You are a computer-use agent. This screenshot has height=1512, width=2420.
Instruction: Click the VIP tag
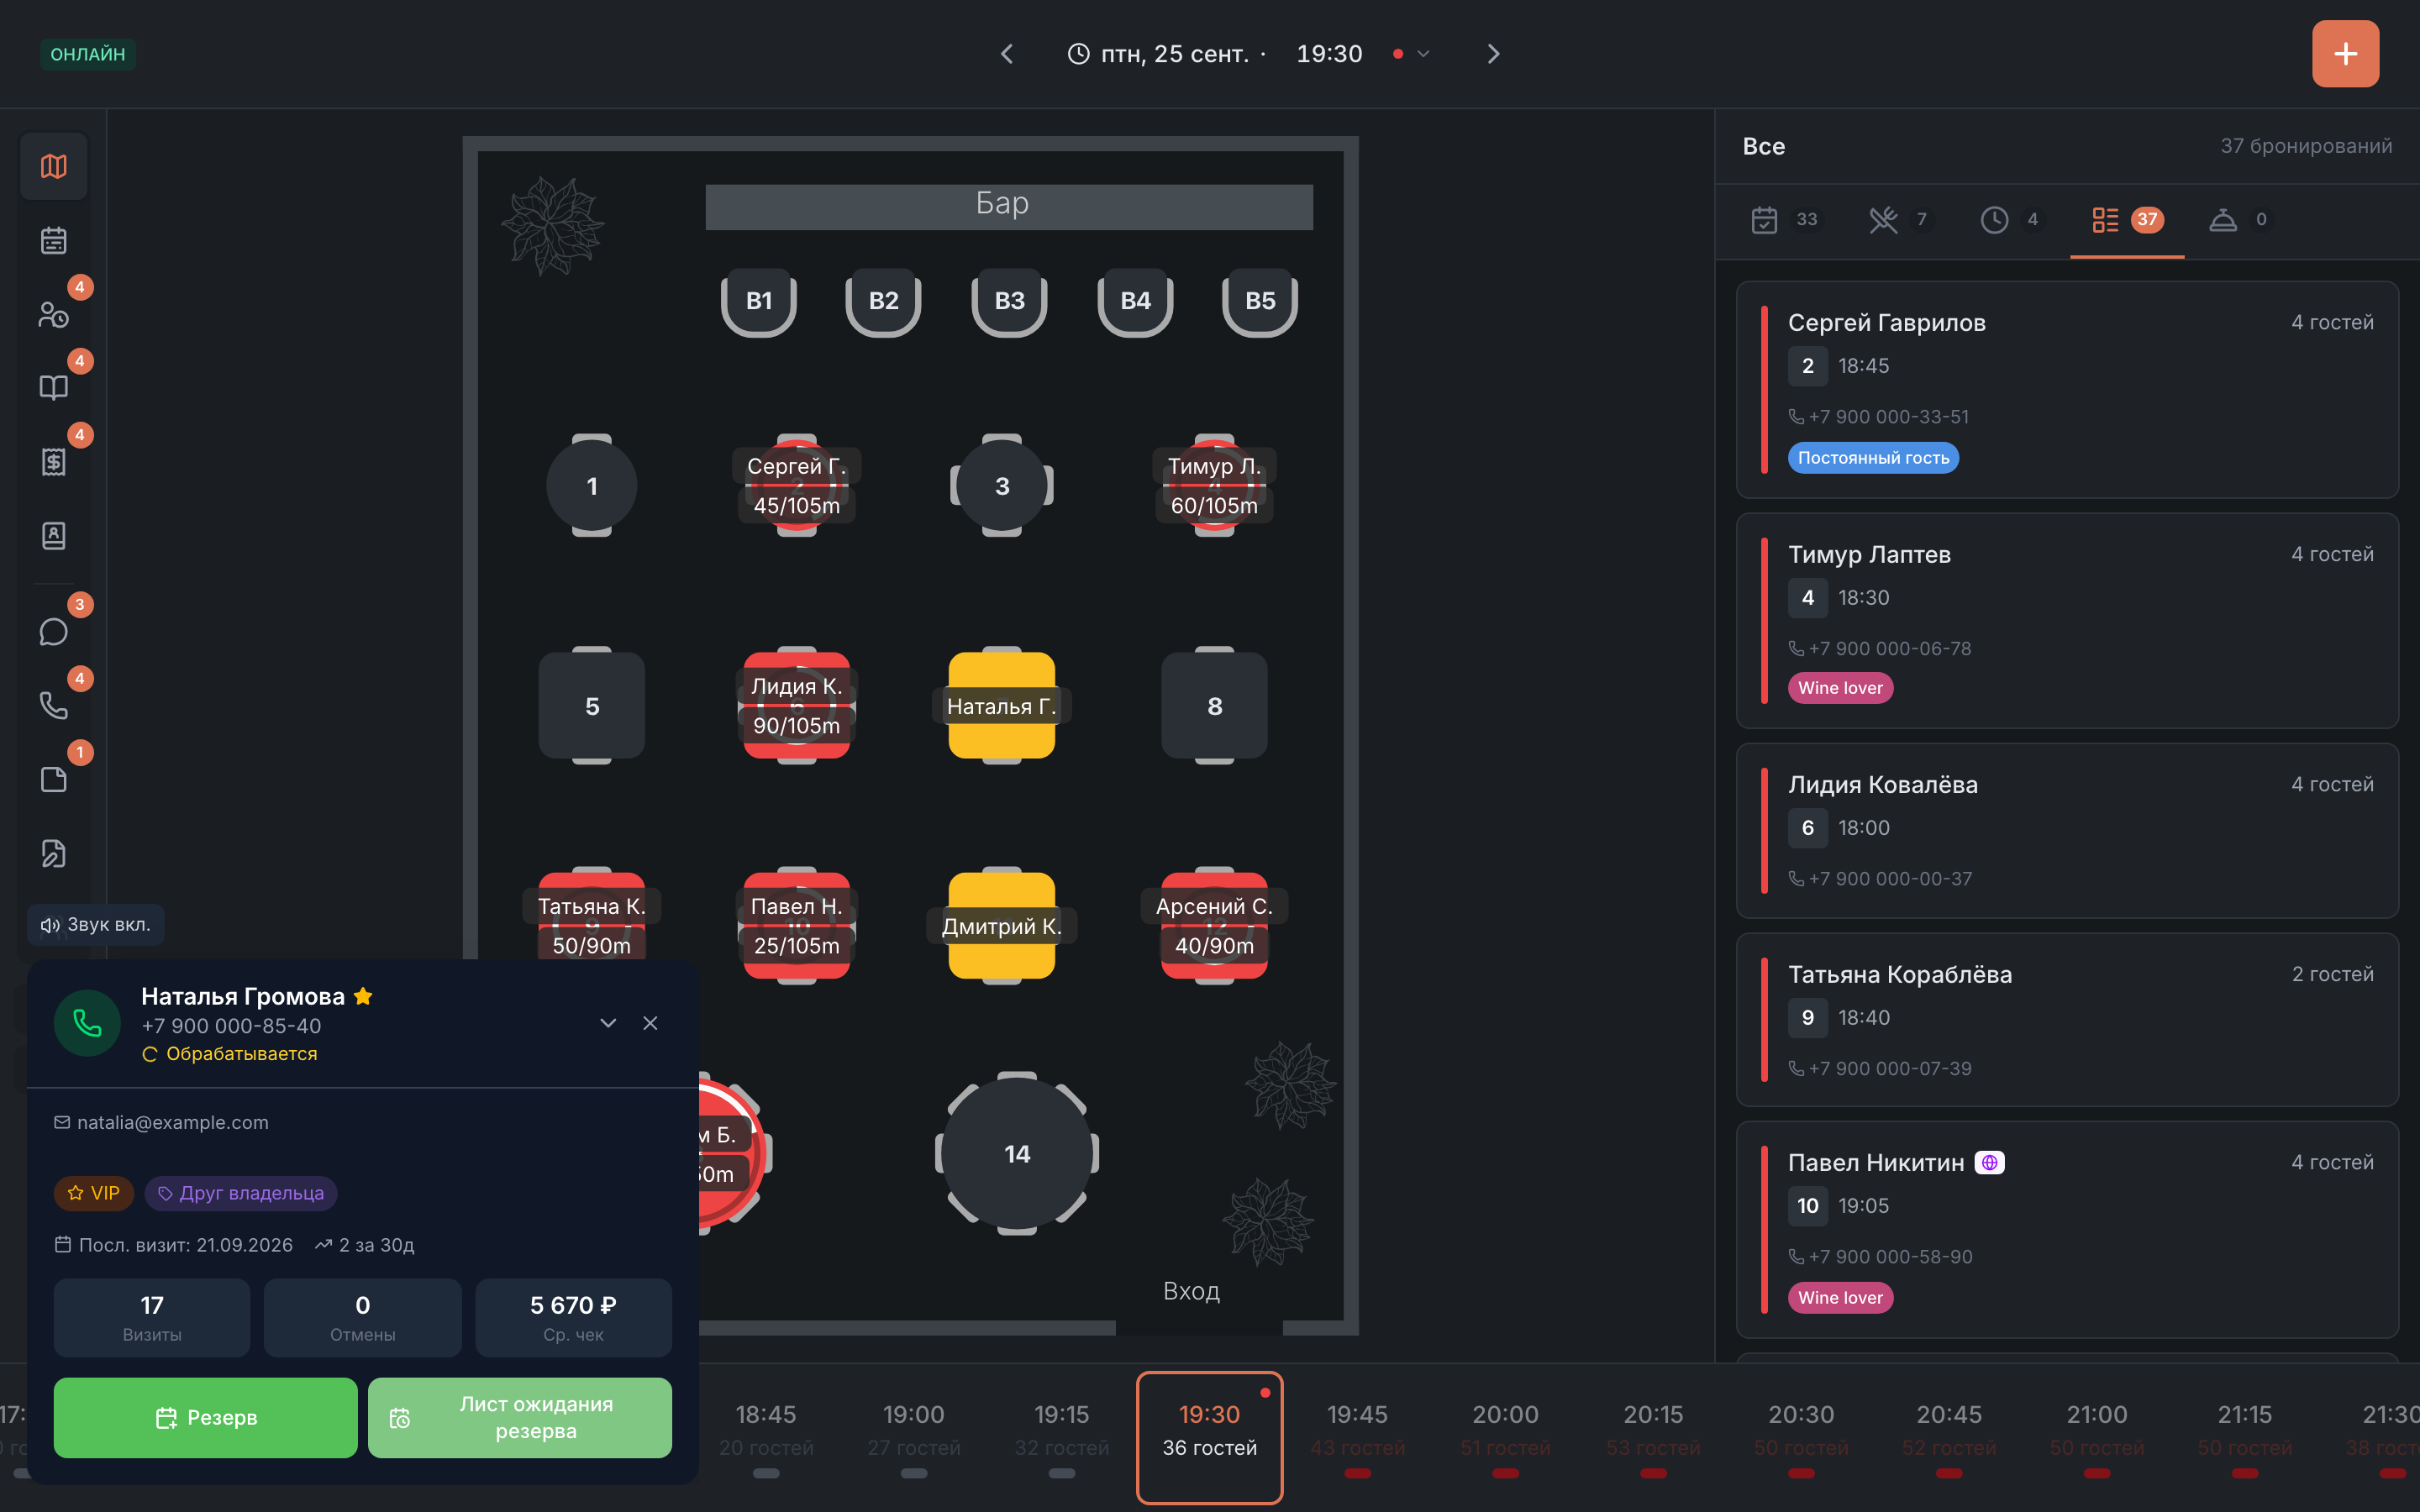(x=94, y=1193)
